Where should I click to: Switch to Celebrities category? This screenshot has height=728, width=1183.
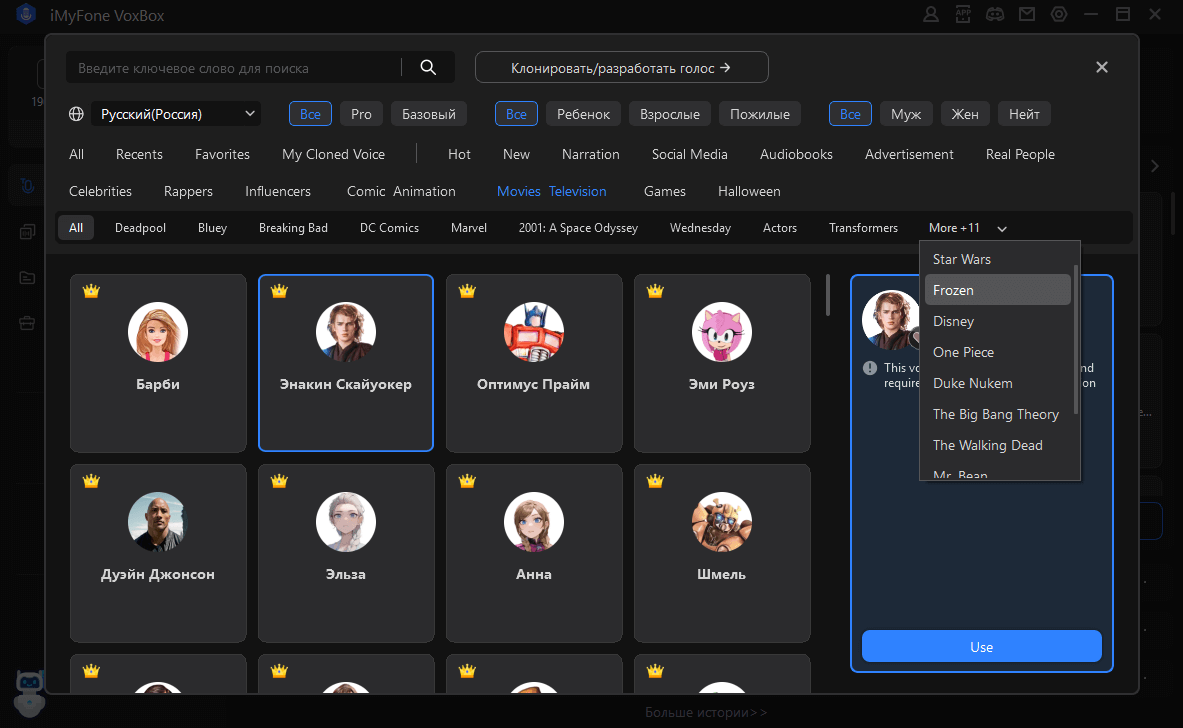pos(100,191)
